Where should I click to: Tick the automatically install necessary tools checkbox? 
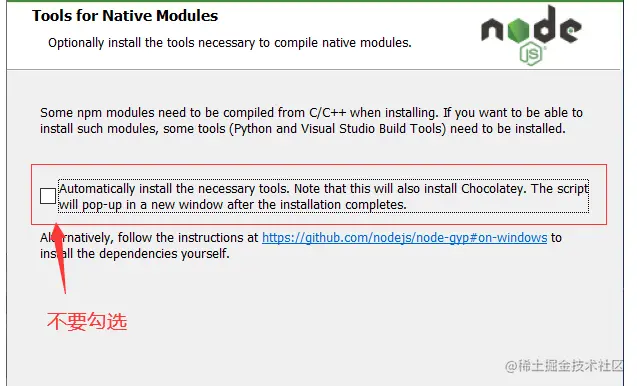(48, 196)
